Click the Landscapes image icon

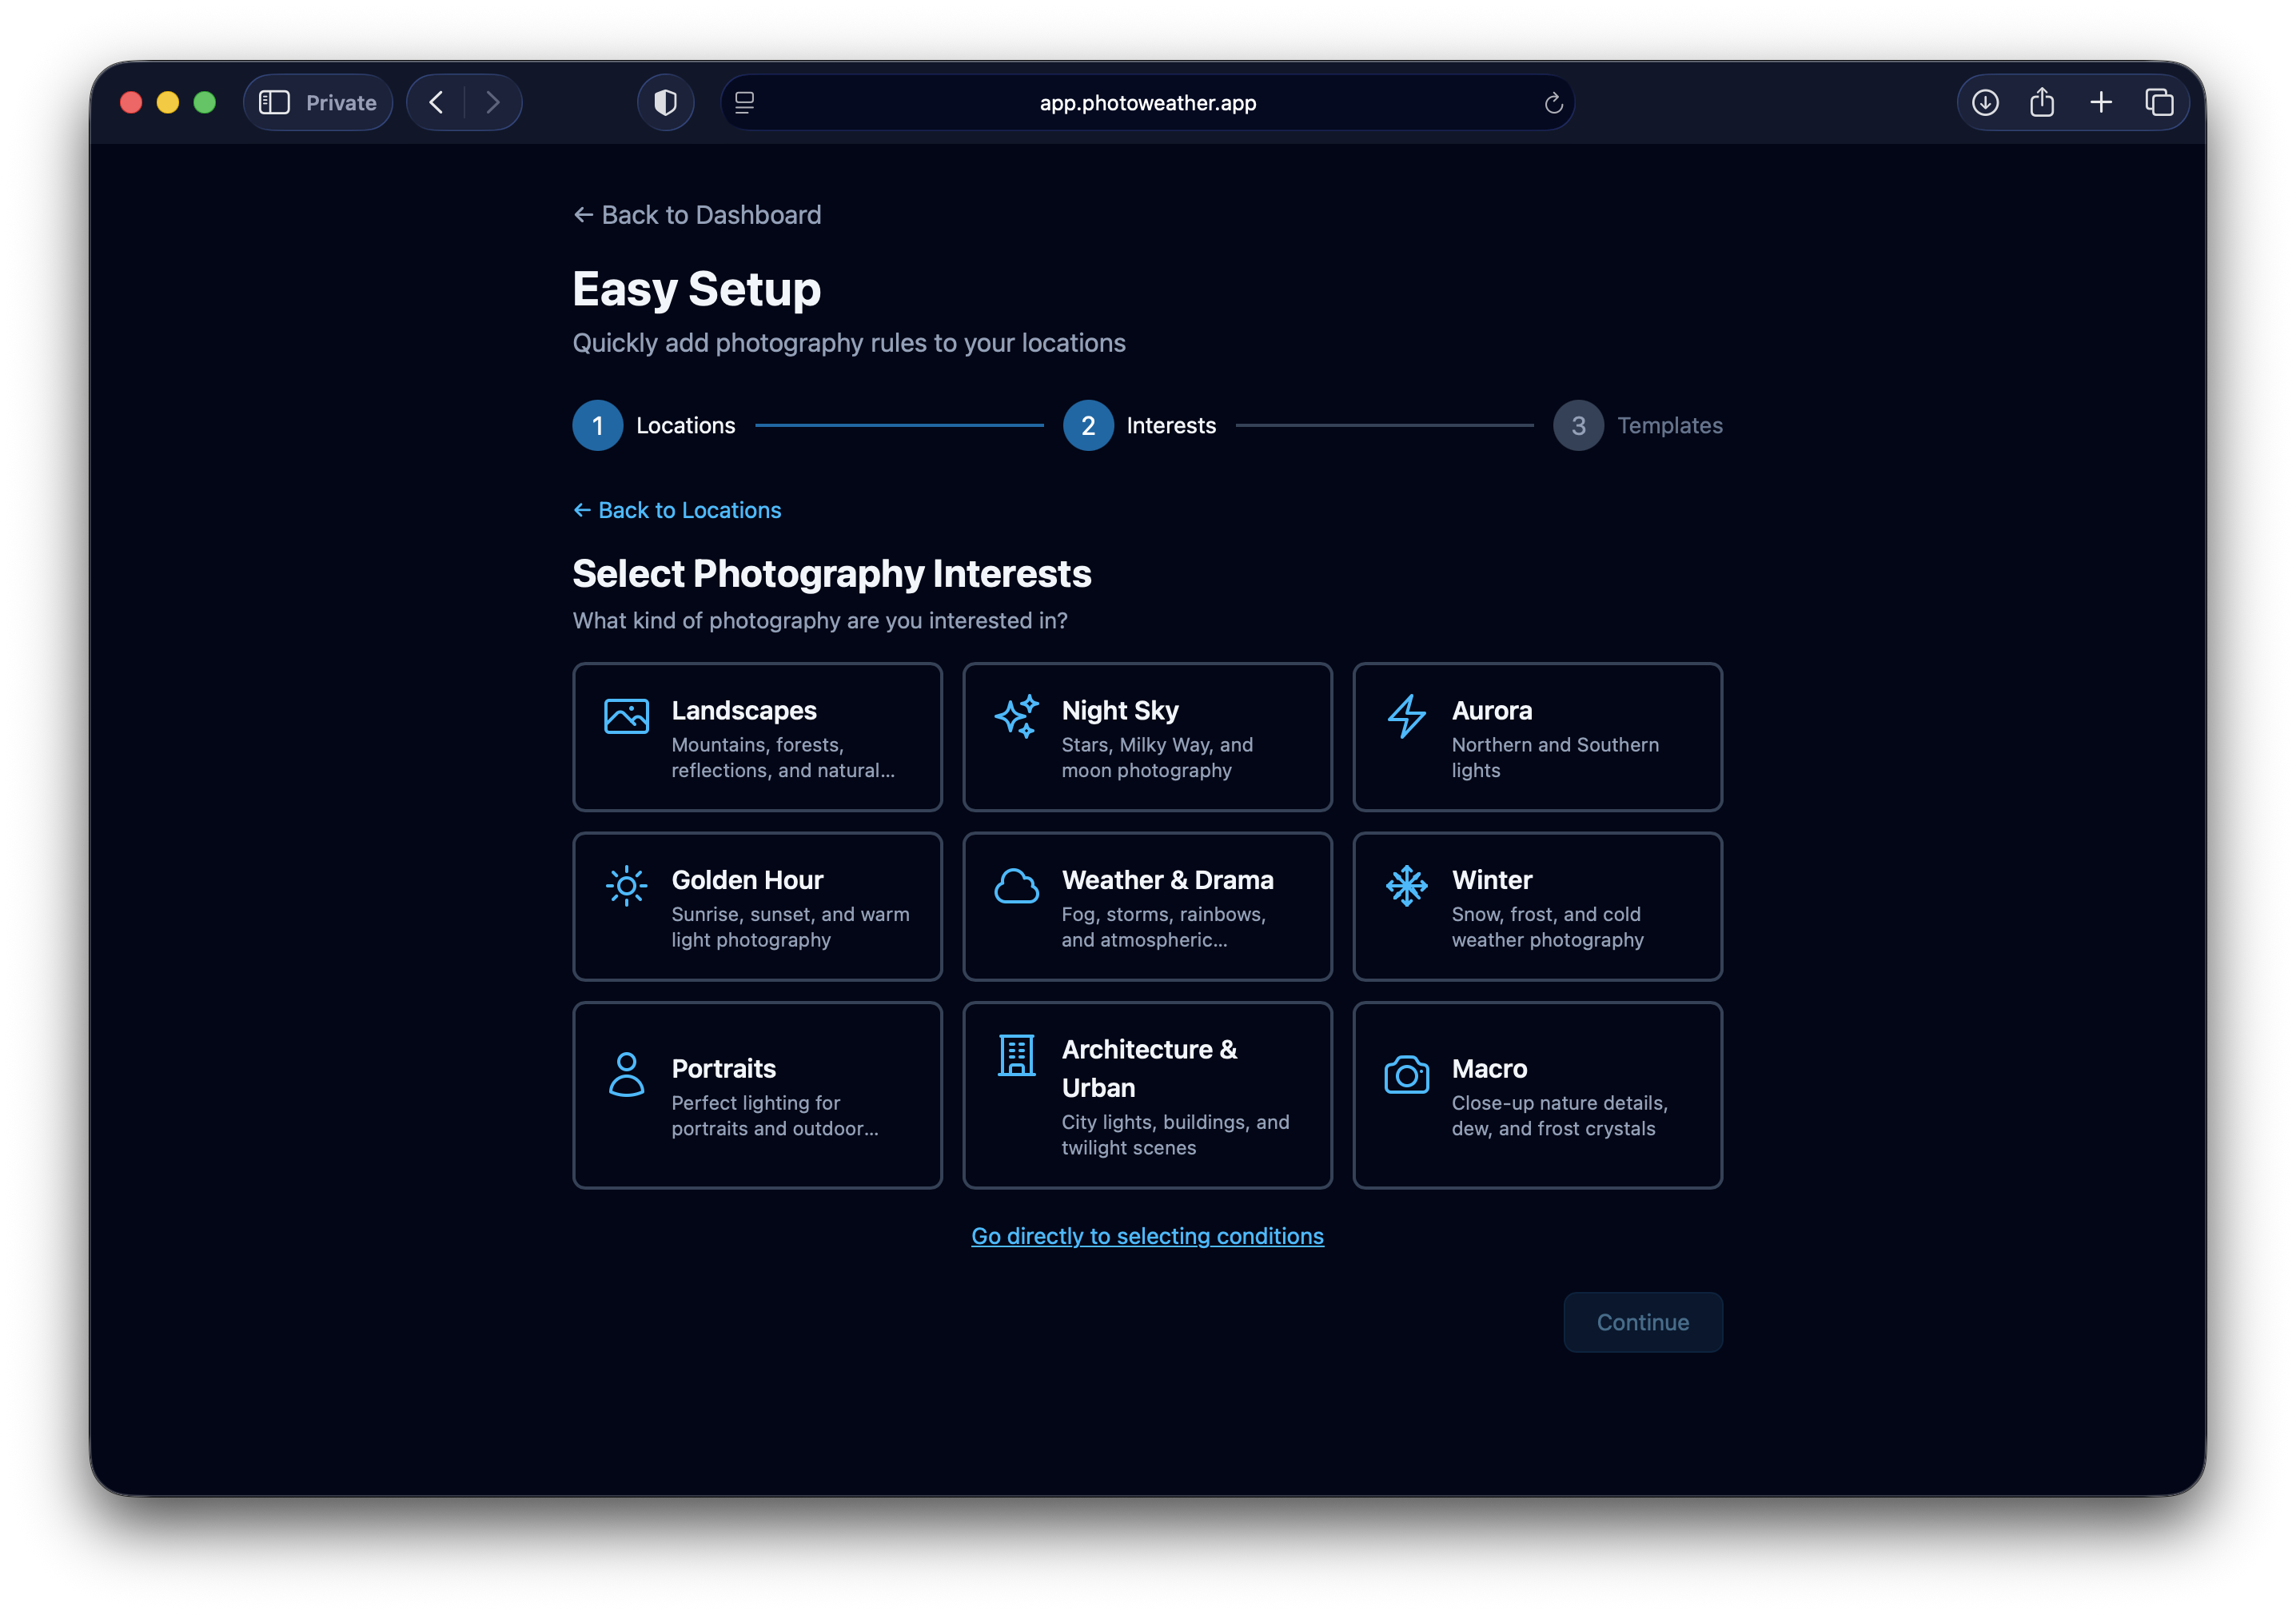coord(625,715)
